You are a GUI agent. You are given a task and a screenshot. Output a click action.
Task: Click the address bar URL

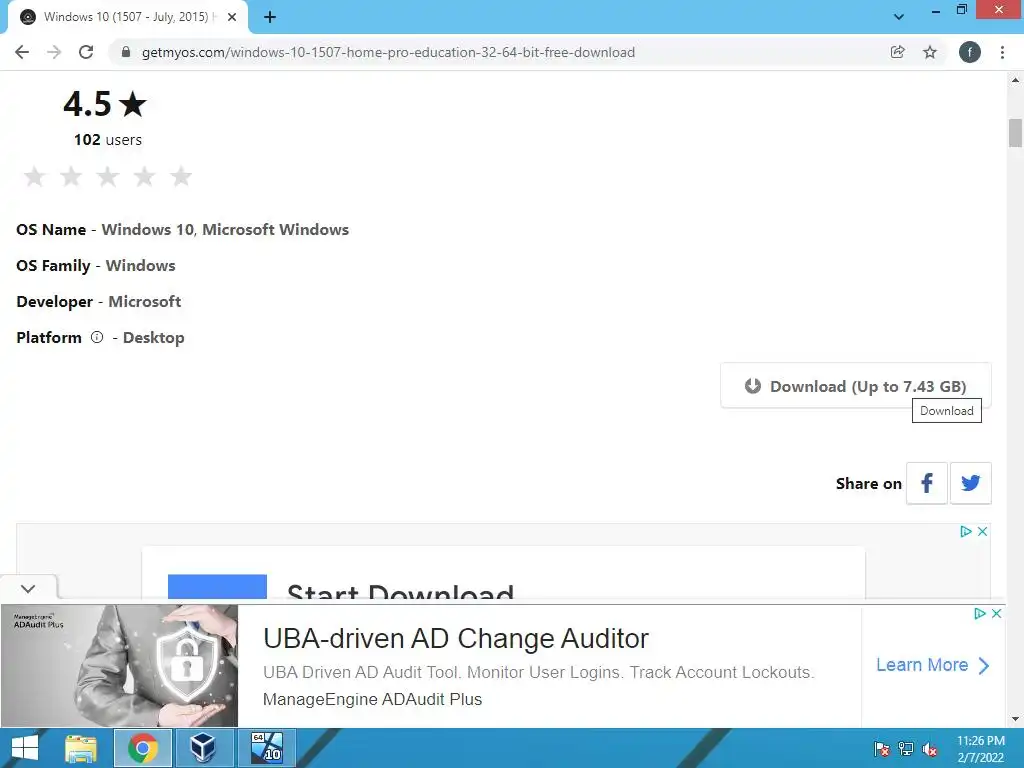pos(388,52)
